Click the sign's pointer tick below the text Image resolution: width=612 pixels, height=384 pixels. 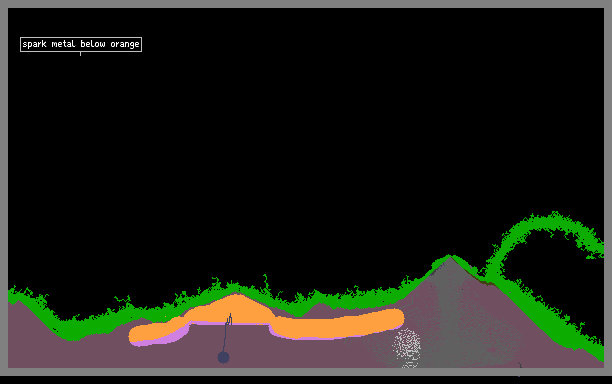80,54
